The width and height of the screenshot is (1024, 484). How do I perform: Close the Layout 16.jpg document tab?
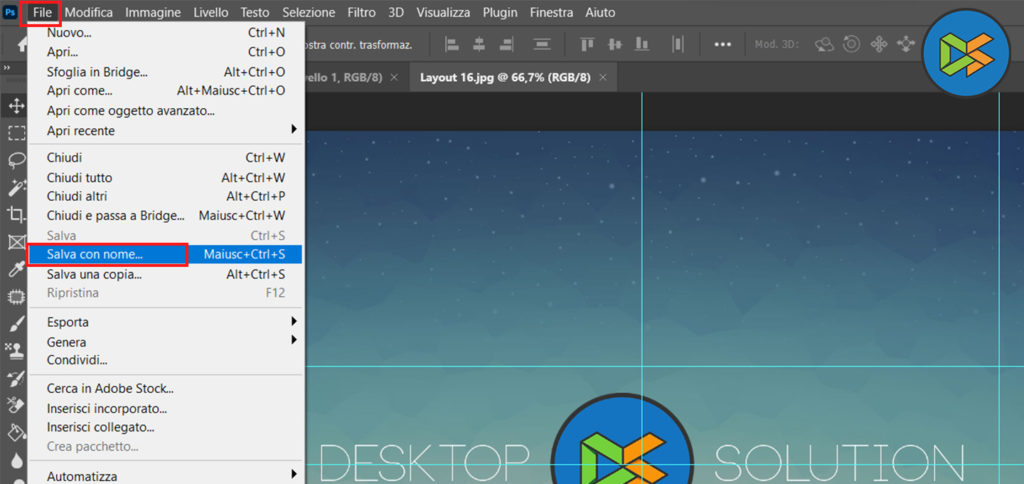click(607, 77)
